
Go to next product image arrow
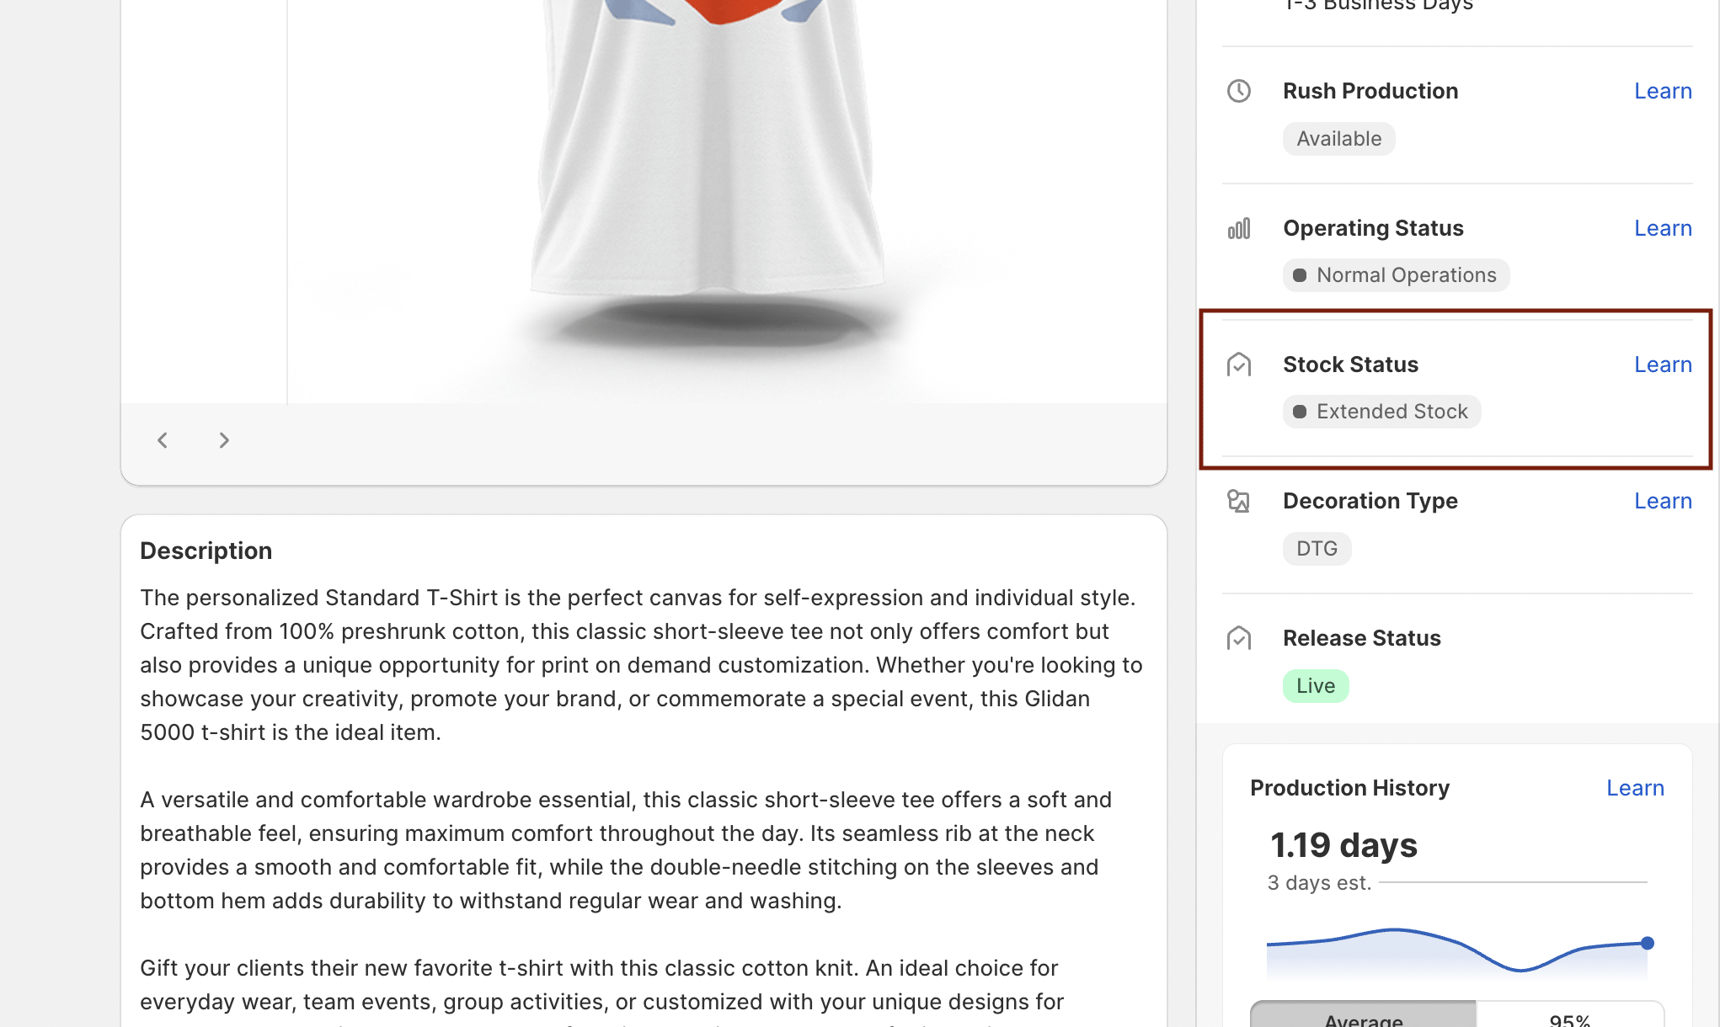coord(224,440)
